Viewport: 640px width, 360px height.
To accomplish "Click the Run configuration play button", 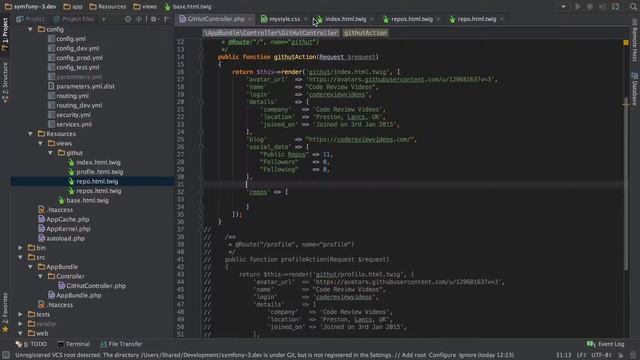I will (x=578, y=7).
